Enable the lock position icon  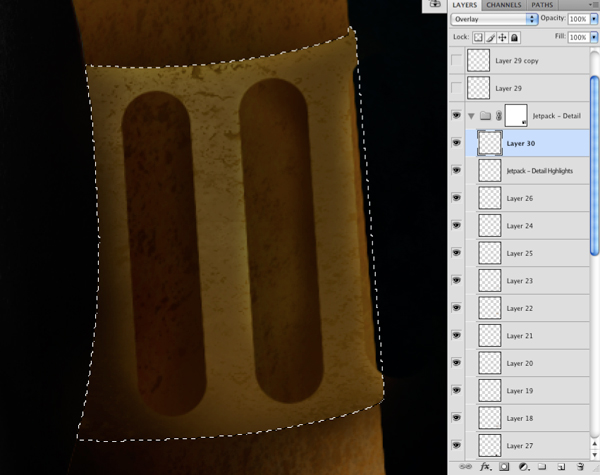[x=502, y=38]
